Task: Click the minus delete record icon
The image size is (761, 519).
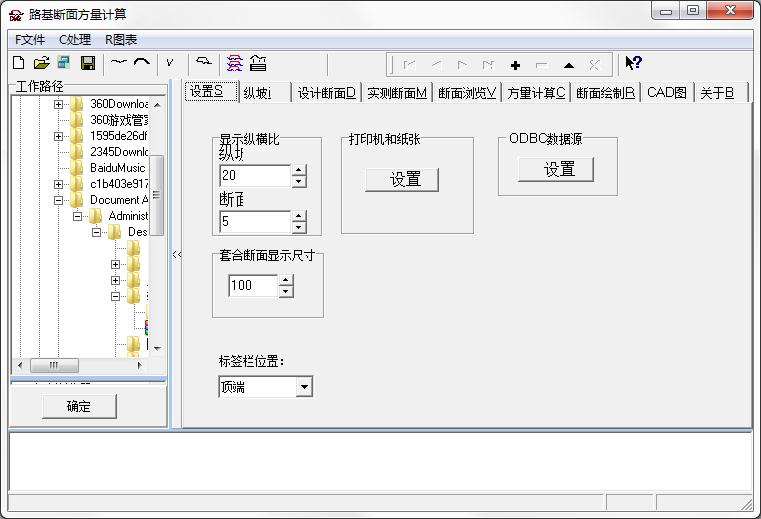Action: coord(542,65)
